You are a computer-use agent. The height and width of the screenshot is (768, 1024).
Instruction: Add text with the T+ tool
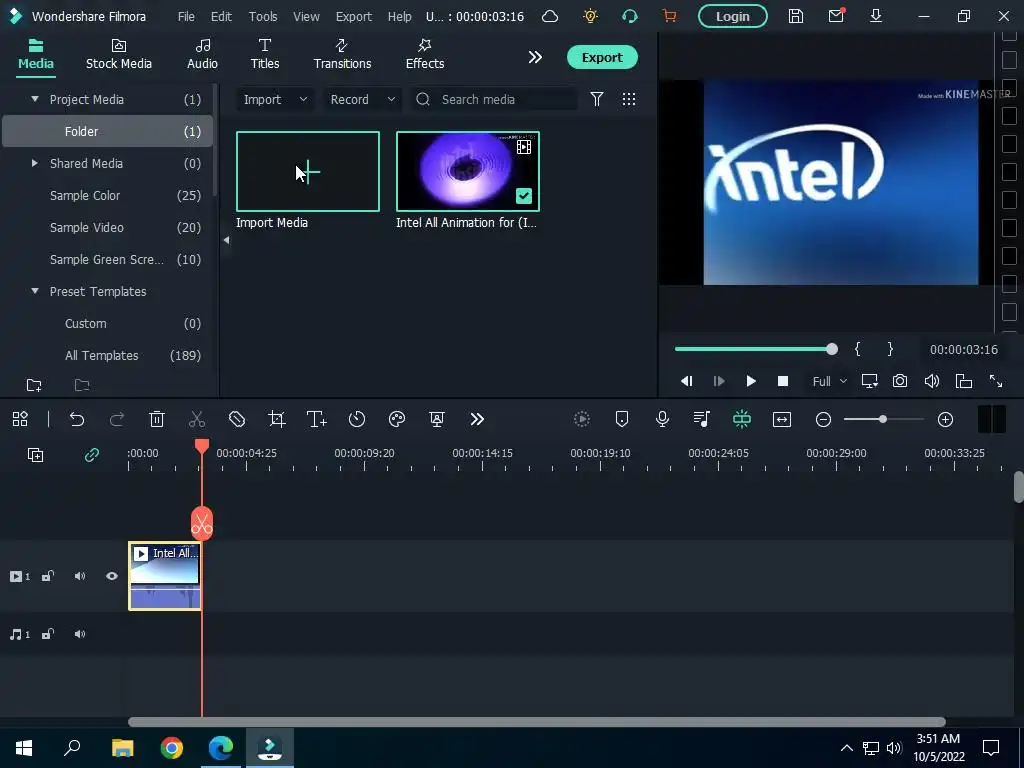click(317, 419)
